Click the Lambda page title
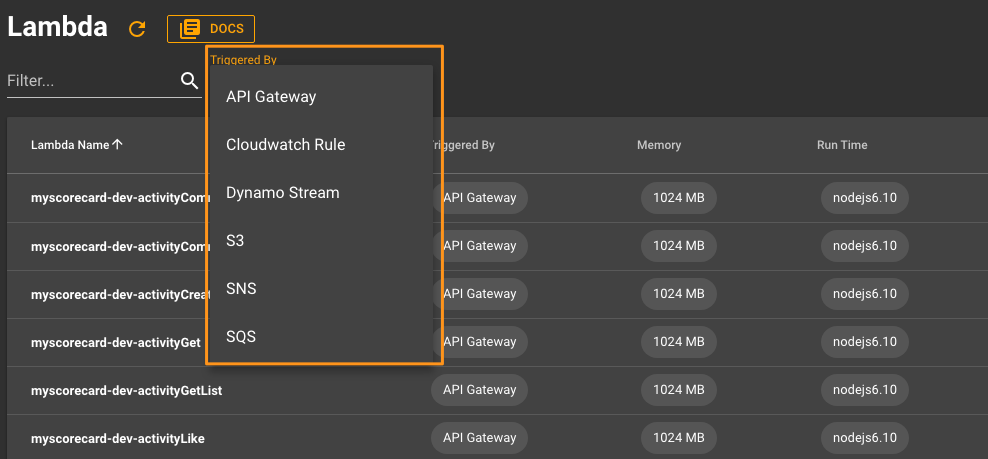 point(57,27)
